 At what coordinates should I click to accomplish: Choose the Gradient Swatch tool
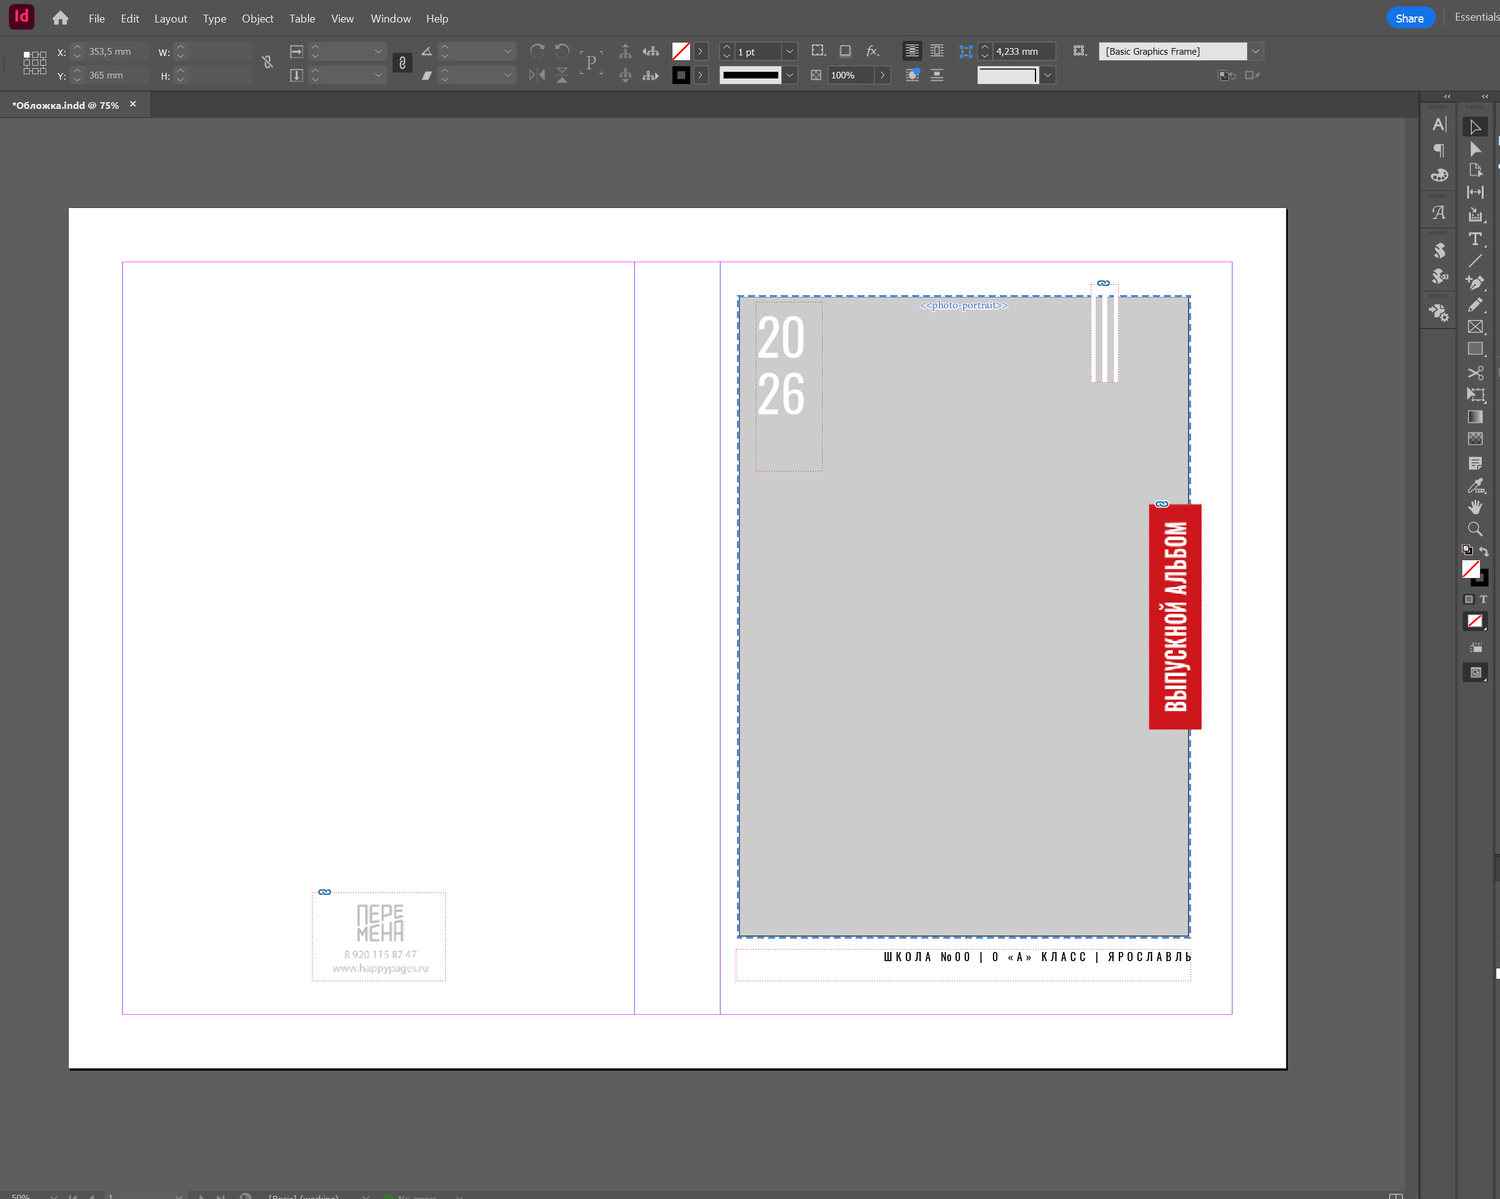(x=1475, y=417)
